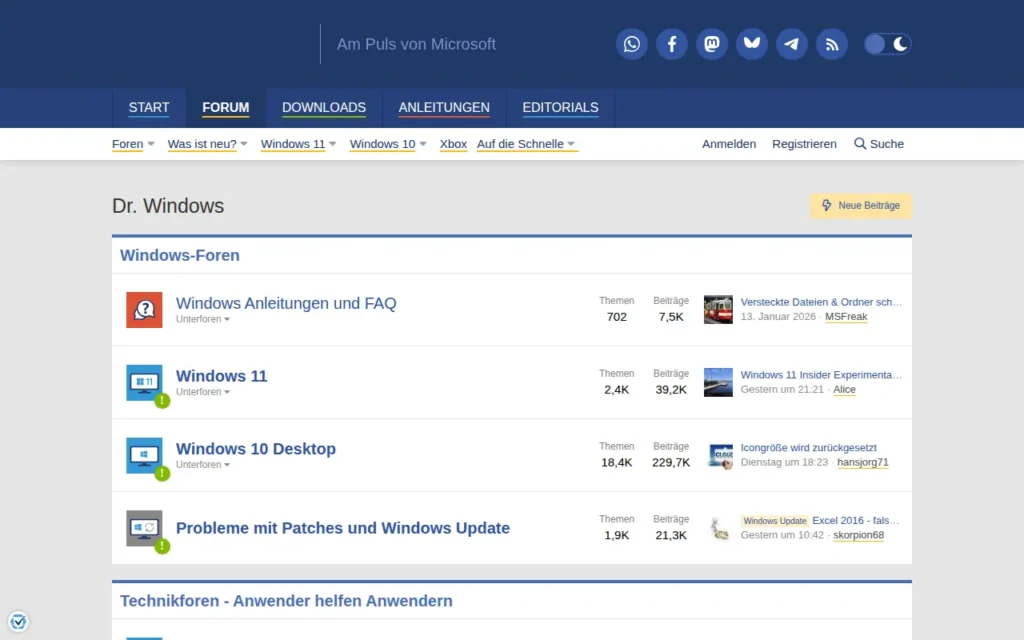Open hansjorg71's user profile
The image size is (1024, 640).
pyautogui.click(x=863, y=462)
